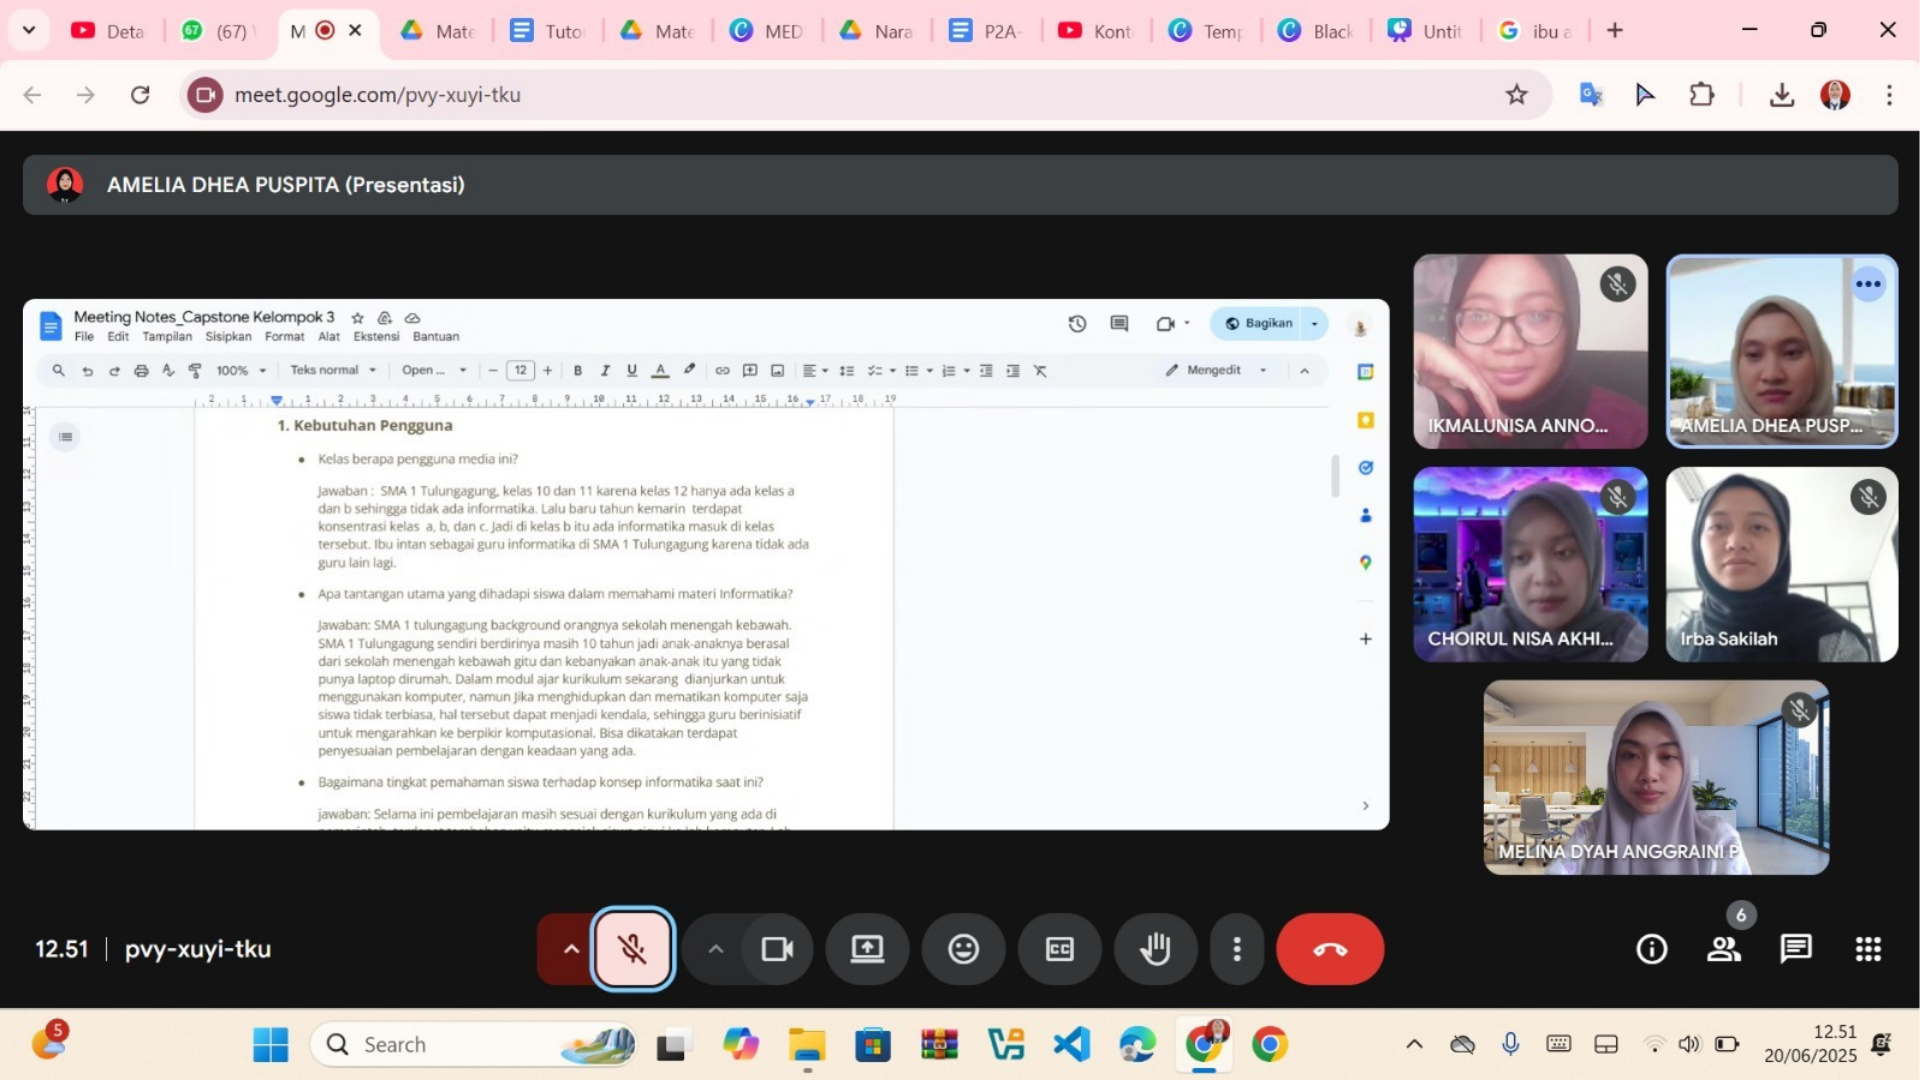Image resolution: width=1920 pixels, height=1080 pixels.
Task: Expand audio settings chevron beside microphone
Action: pos(571,948)
